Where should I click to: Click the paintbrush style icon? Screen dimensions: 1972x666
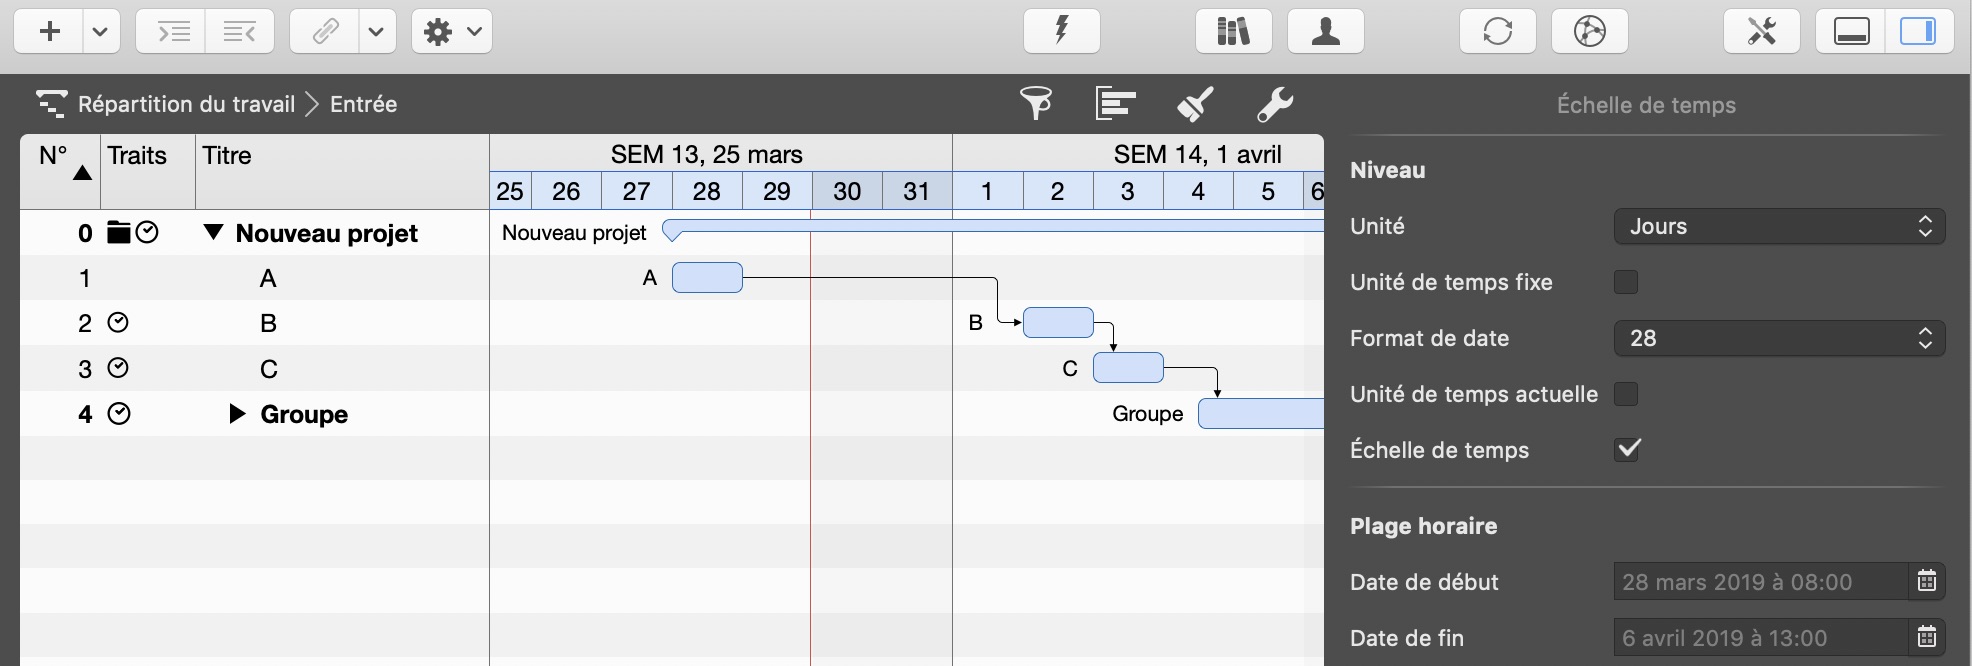(1195, 104)
